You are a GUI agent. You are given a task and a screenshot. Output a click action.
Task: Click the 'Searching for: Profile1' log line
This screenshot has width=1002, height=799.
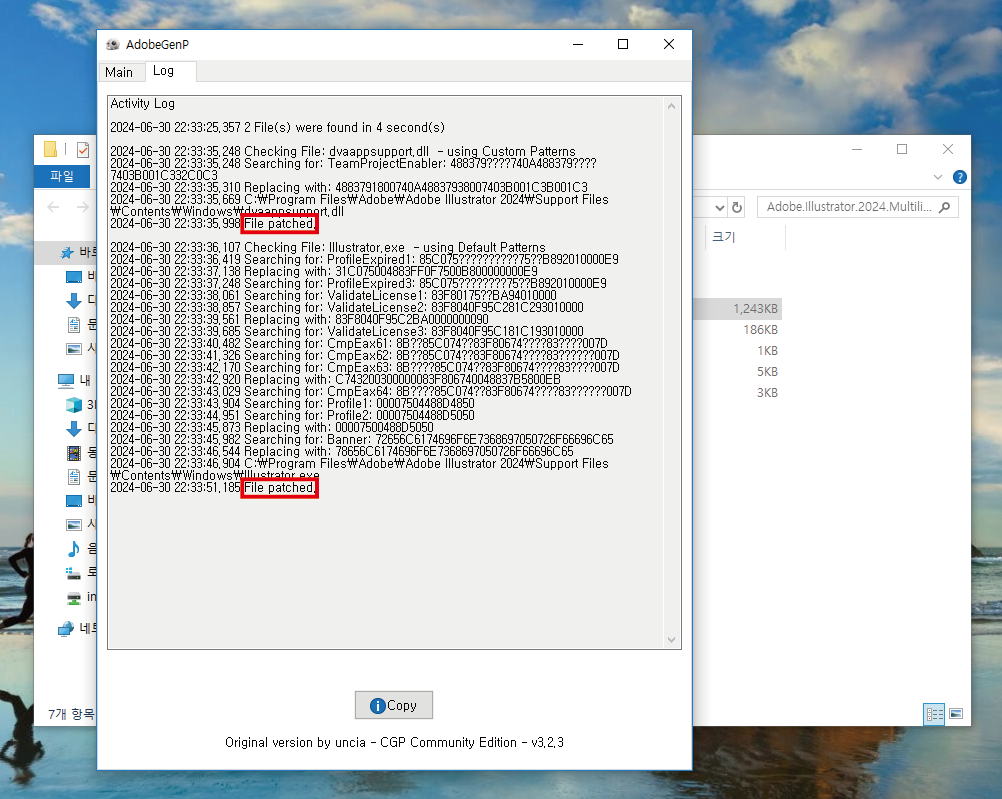pos(292,403)
